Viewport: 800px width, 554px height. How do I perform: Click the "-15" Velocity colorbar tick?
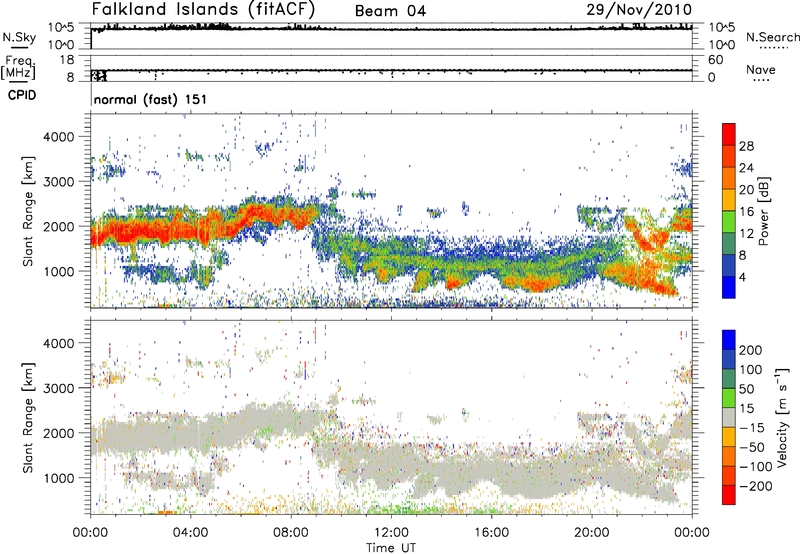pos(752,428)
